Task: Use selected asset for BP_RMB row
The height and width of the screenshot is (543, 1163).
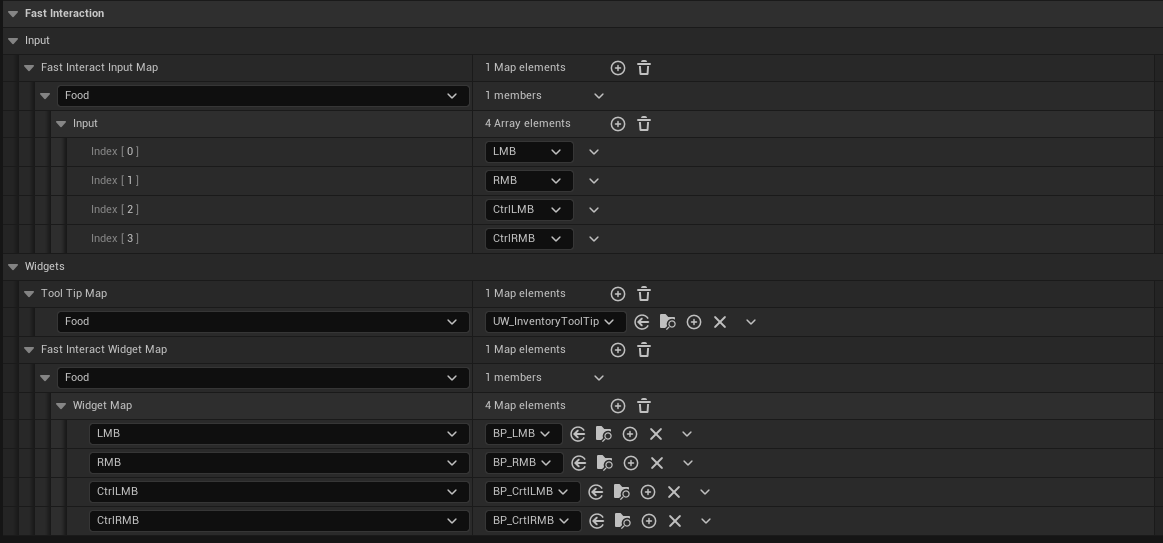Action: [579, 463]
